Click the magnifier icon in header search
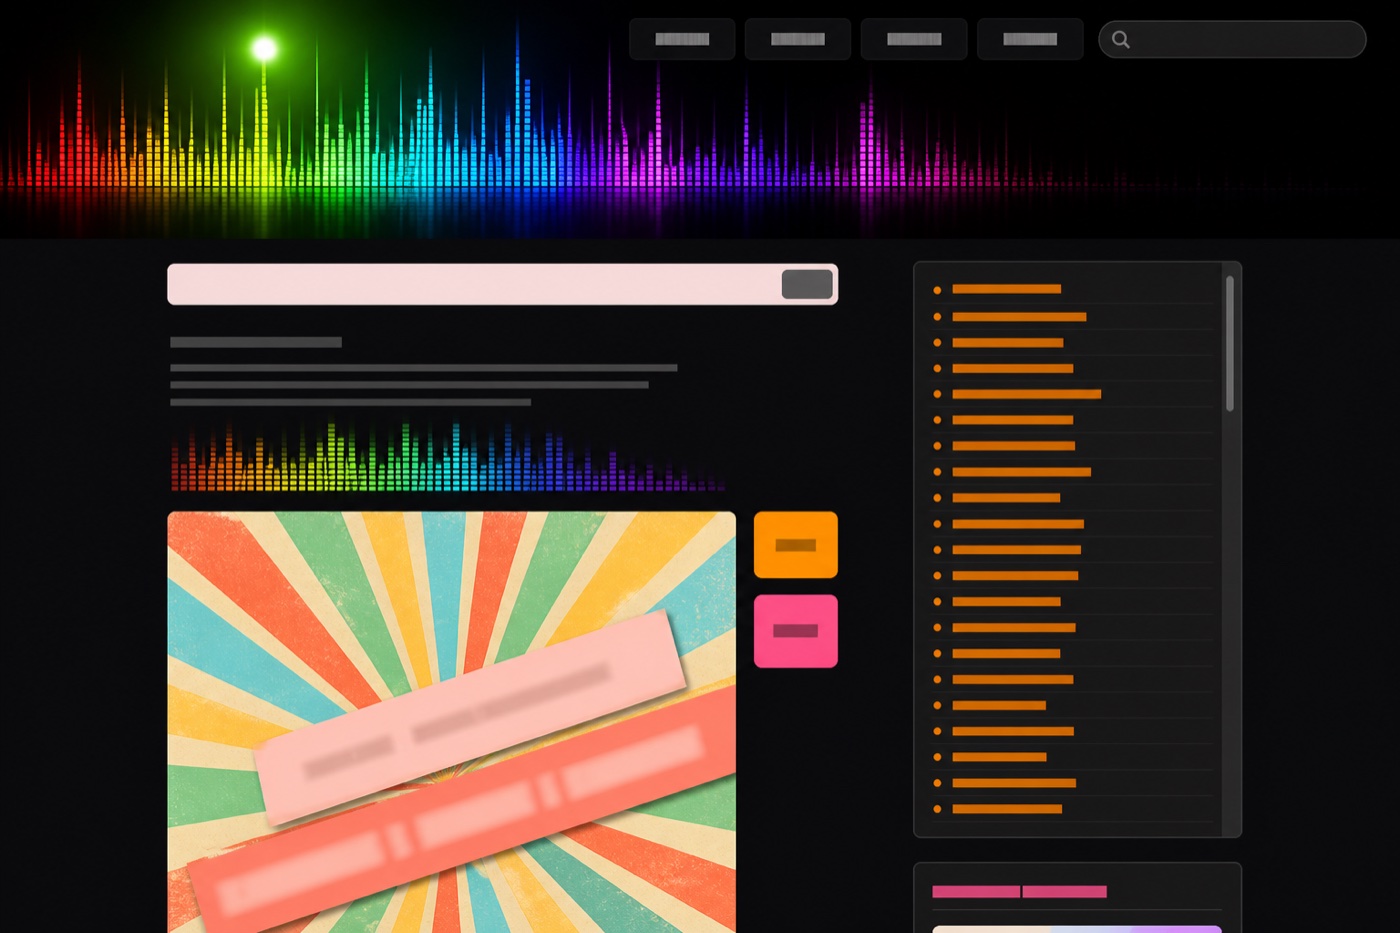This screenshot has height=933, width=1400. (1121, 40)
